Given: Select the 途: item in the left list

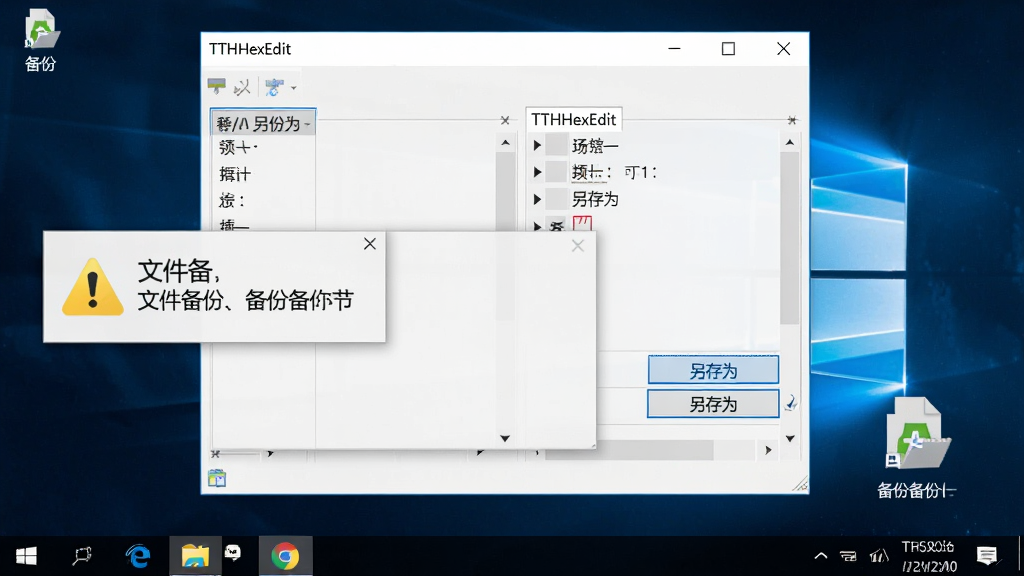Looking at the screenshot, I should click(232, 200).
